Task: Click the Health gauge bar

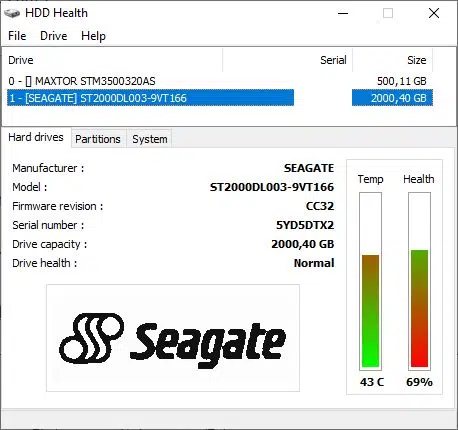Action: 419,281
